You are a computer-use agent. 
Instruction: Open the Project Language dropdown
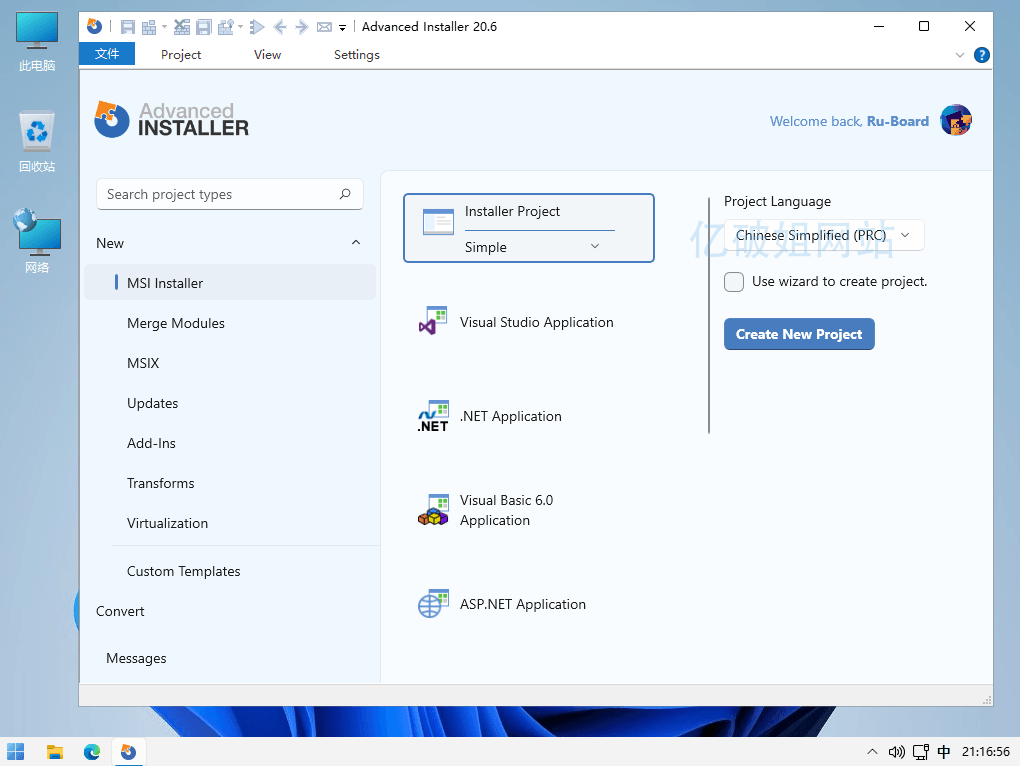823,235
